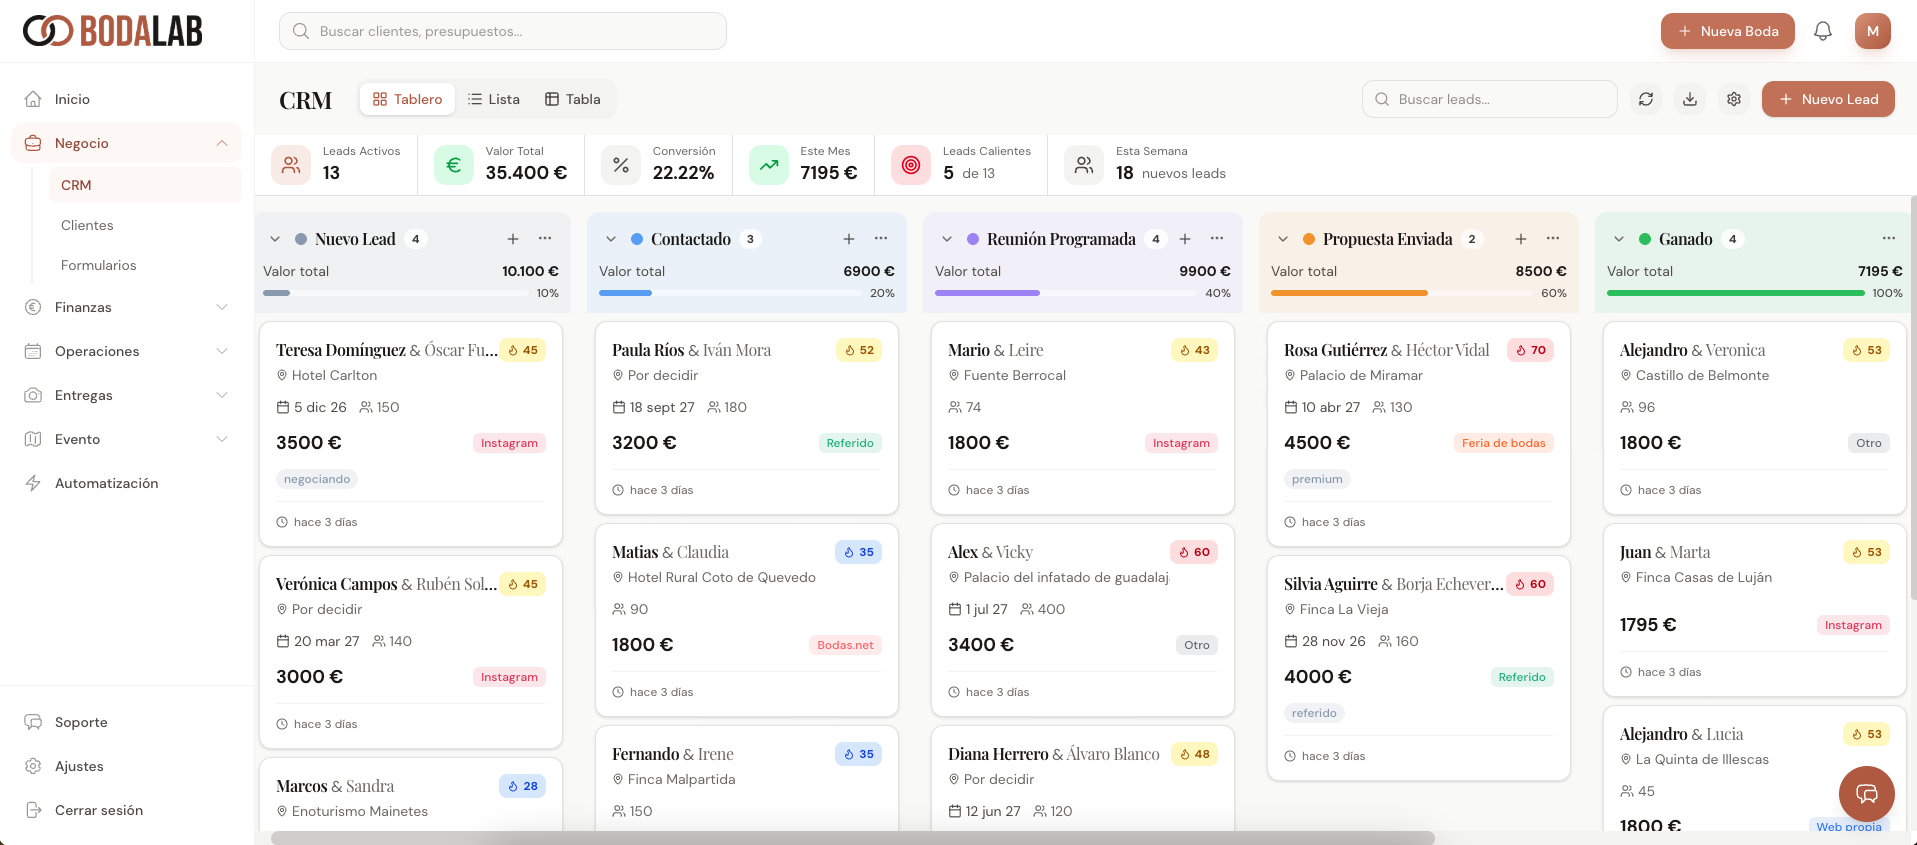Open Teresa Domínguez & Óscar lead card

[x=411, y=434]
